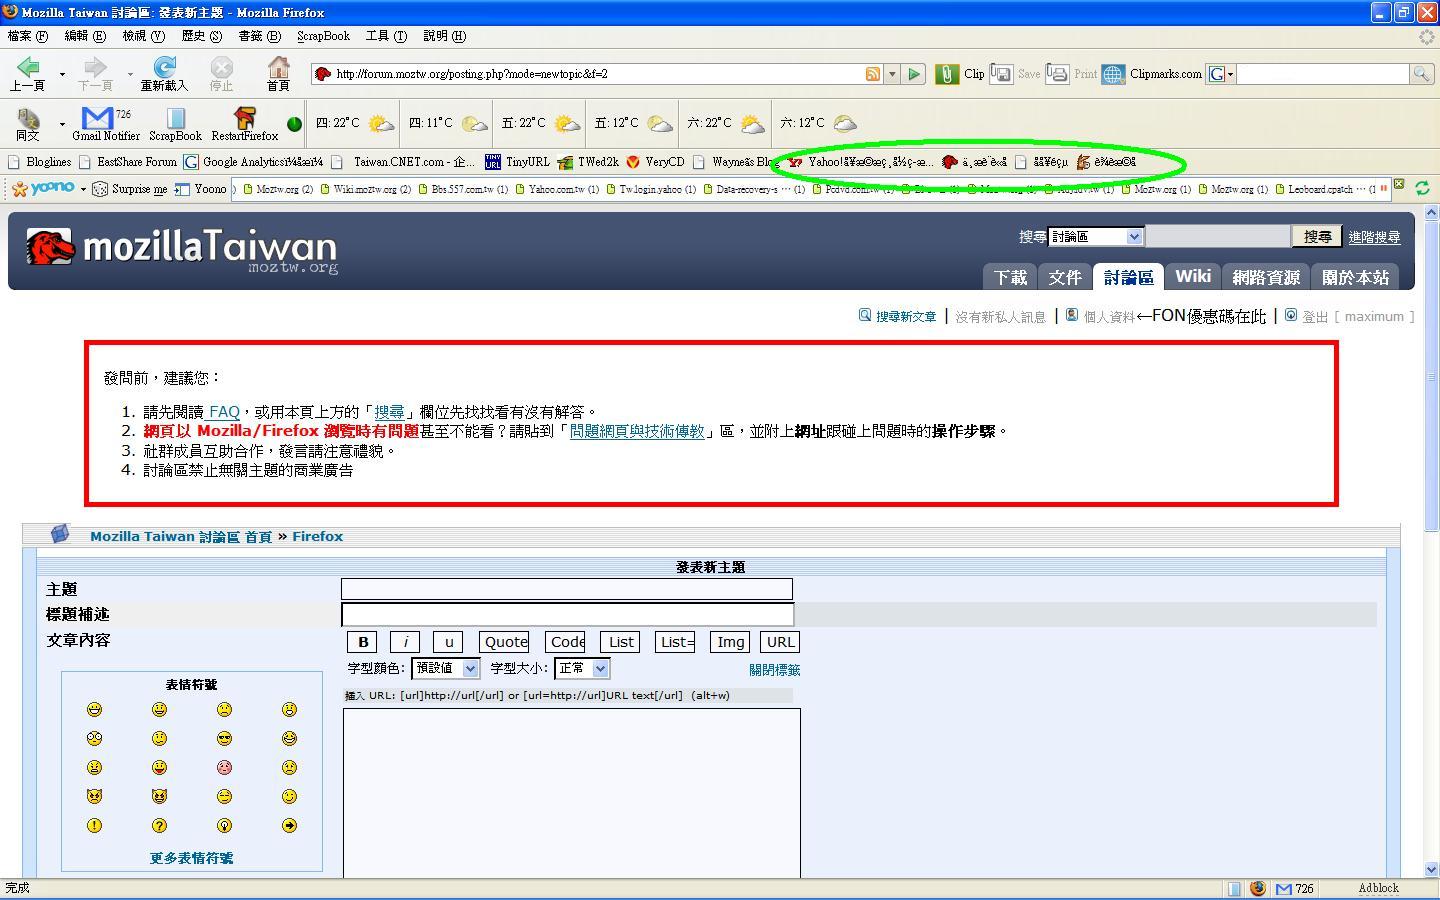Open the 字型顏色 font color dropdown
1440x900 pixels.
(445, 668)
